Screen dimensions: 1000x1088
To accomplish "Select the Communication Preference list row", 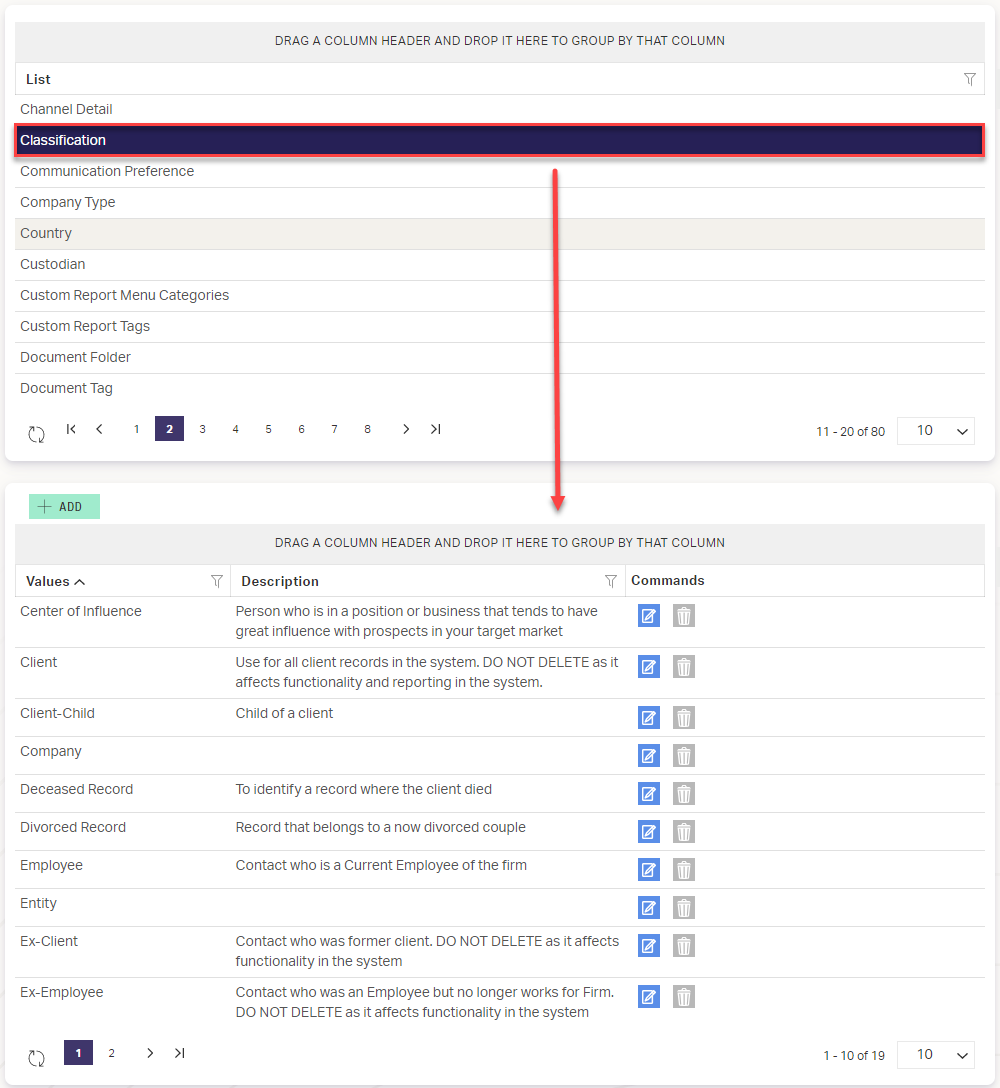I will [500, 171].
